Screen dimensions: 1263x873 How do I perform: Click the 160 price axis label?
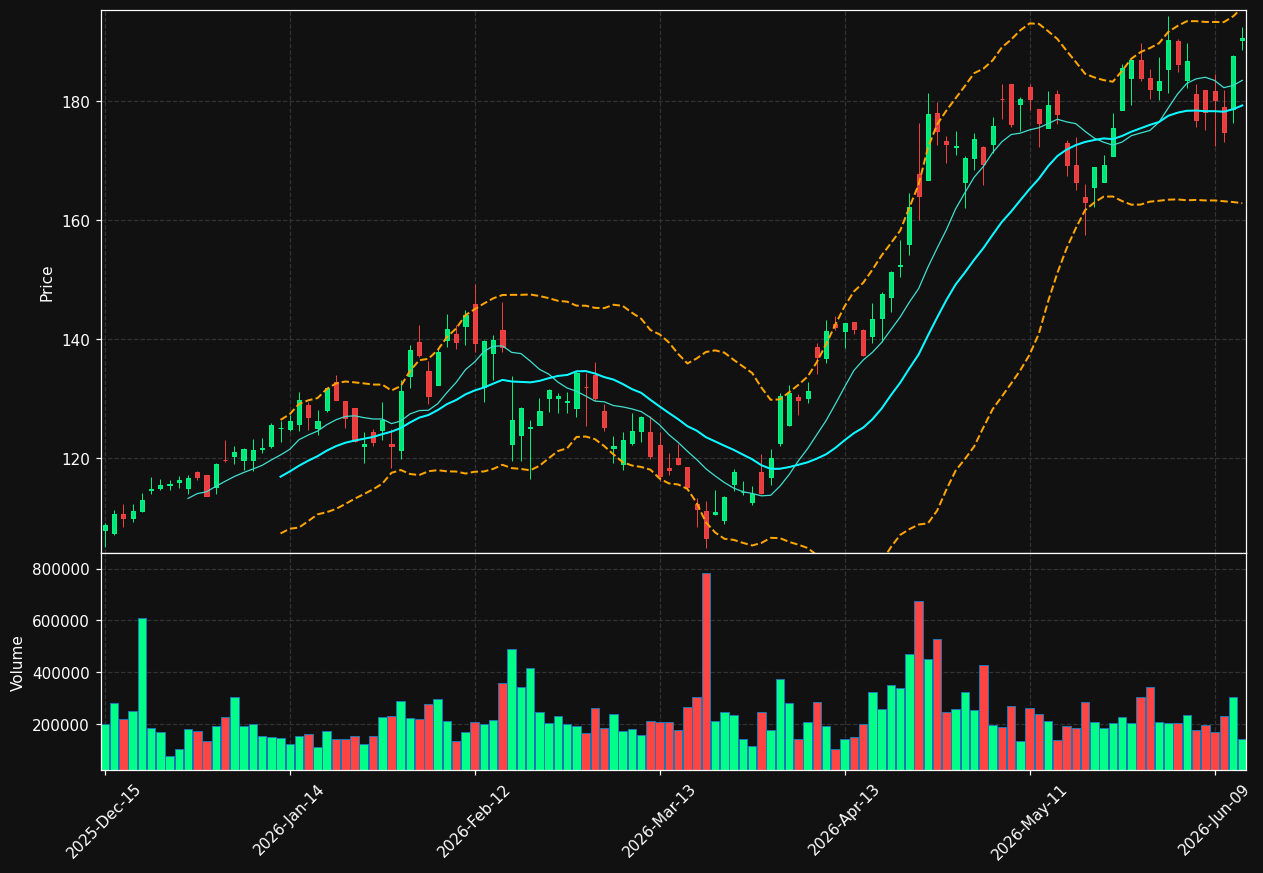78,221
